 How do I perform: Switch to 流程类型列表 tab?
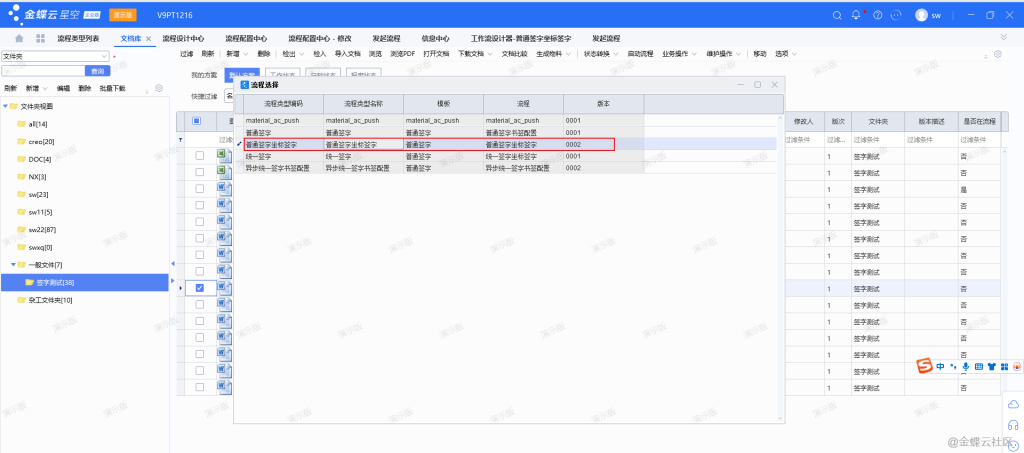coord(78,39)
